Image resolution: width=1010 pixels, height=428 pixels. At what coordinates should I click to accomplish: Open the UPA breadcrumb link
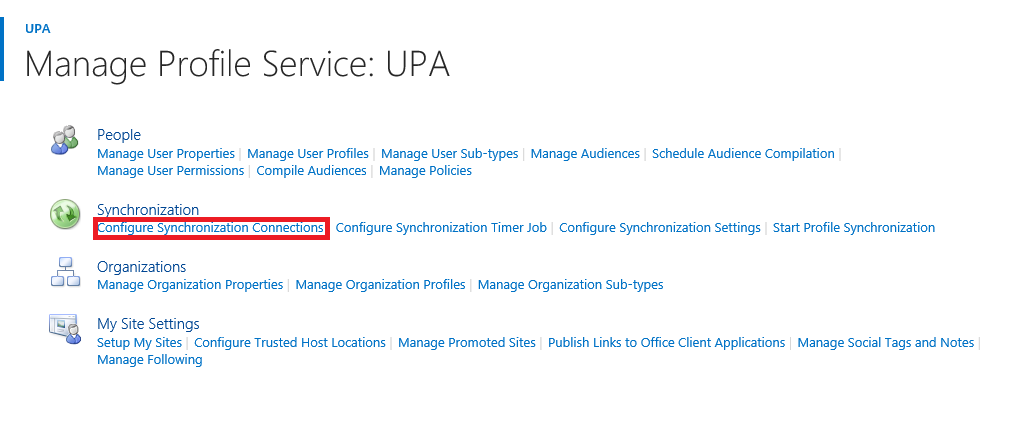37,28
